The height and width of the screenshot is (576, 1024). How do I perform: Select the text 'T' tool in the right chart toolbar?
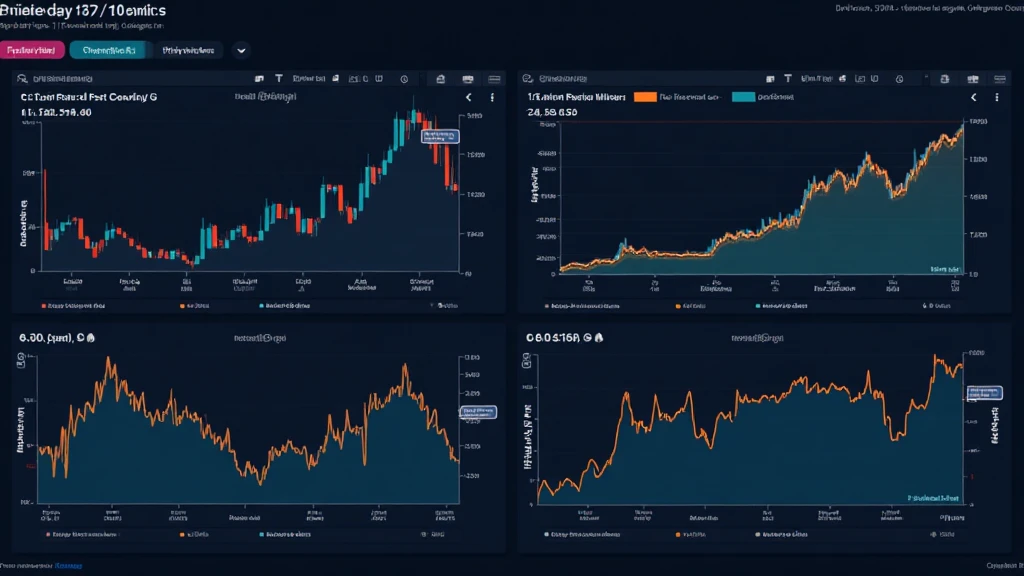click(788, 78)
